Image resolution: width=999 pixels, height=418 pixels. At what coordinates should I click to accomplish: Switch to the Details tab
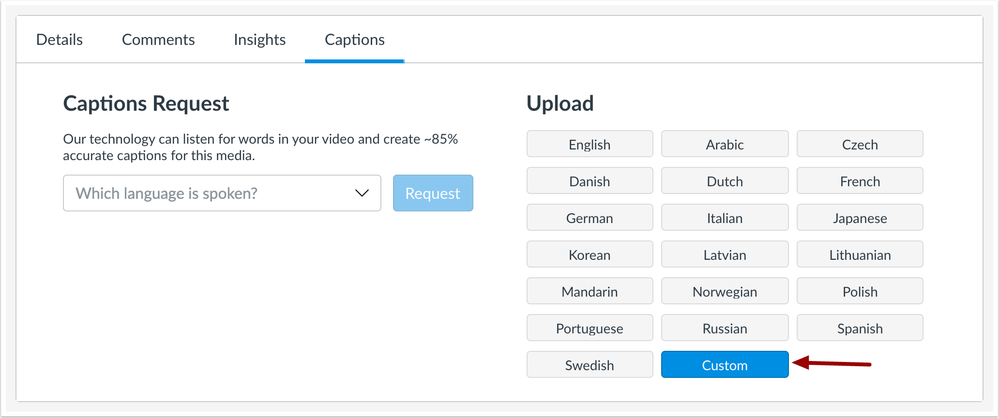tap(59, 40)
